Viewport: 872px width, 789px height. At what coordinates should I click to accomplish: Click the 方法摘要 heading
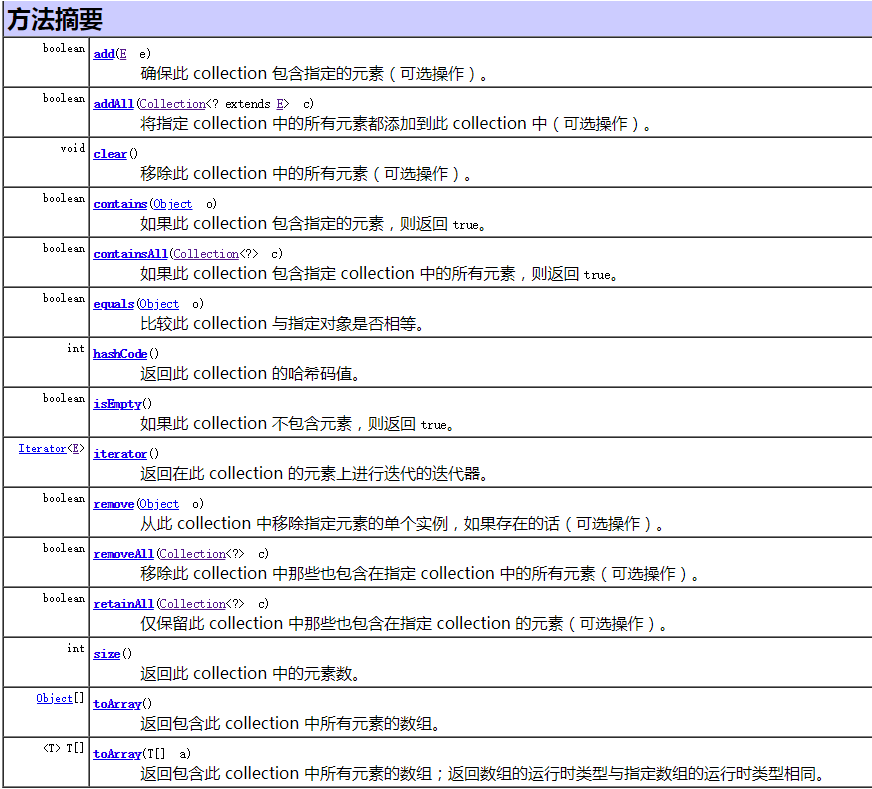54,19
